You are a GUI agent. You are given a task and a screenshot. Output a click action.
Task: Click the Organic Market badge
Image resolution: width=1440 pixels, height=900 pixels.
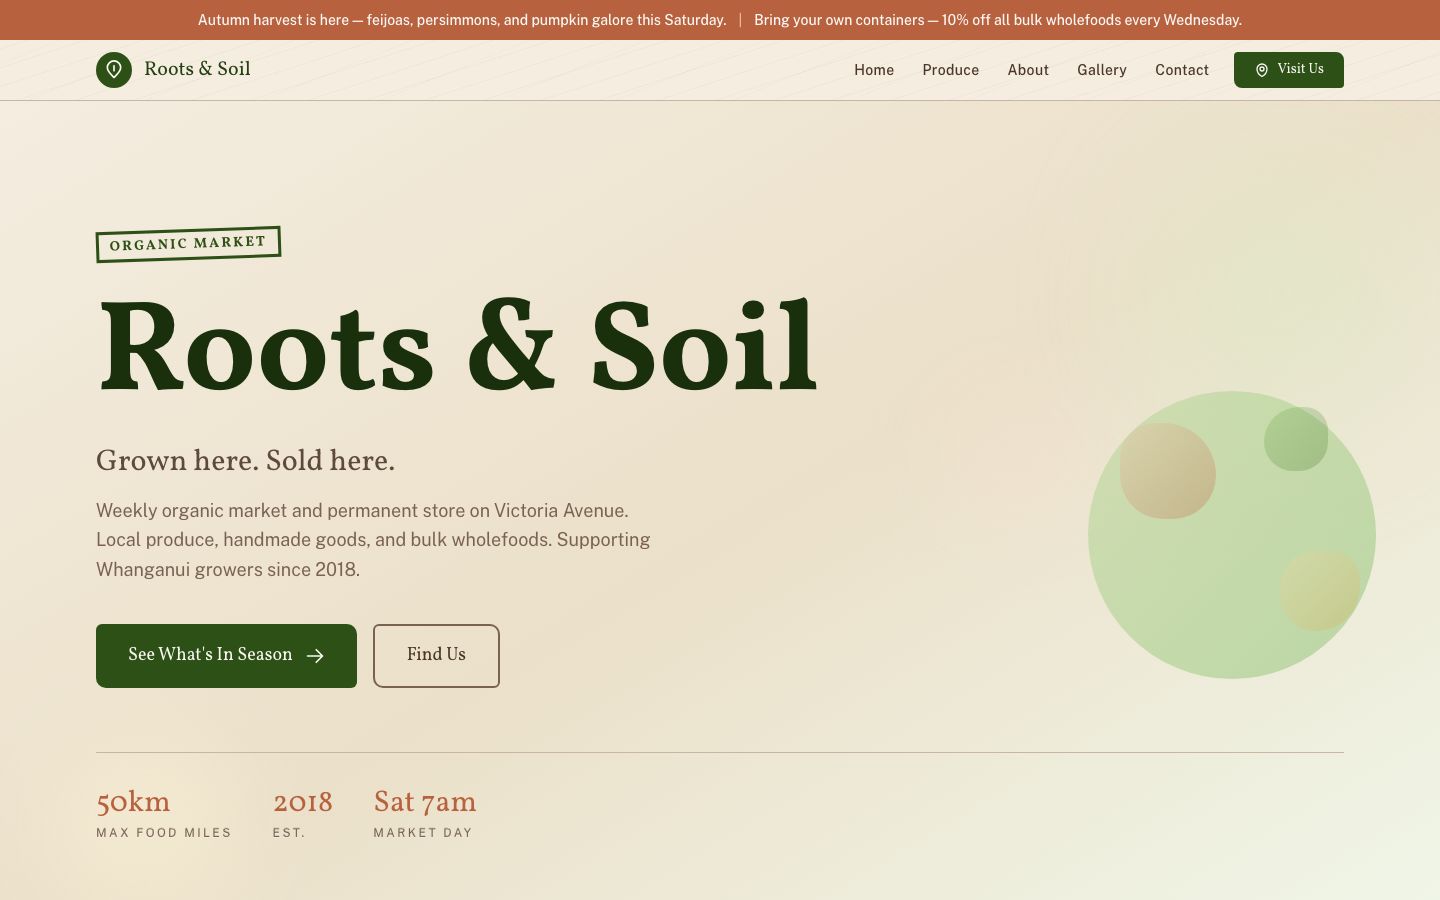(188, 243)
